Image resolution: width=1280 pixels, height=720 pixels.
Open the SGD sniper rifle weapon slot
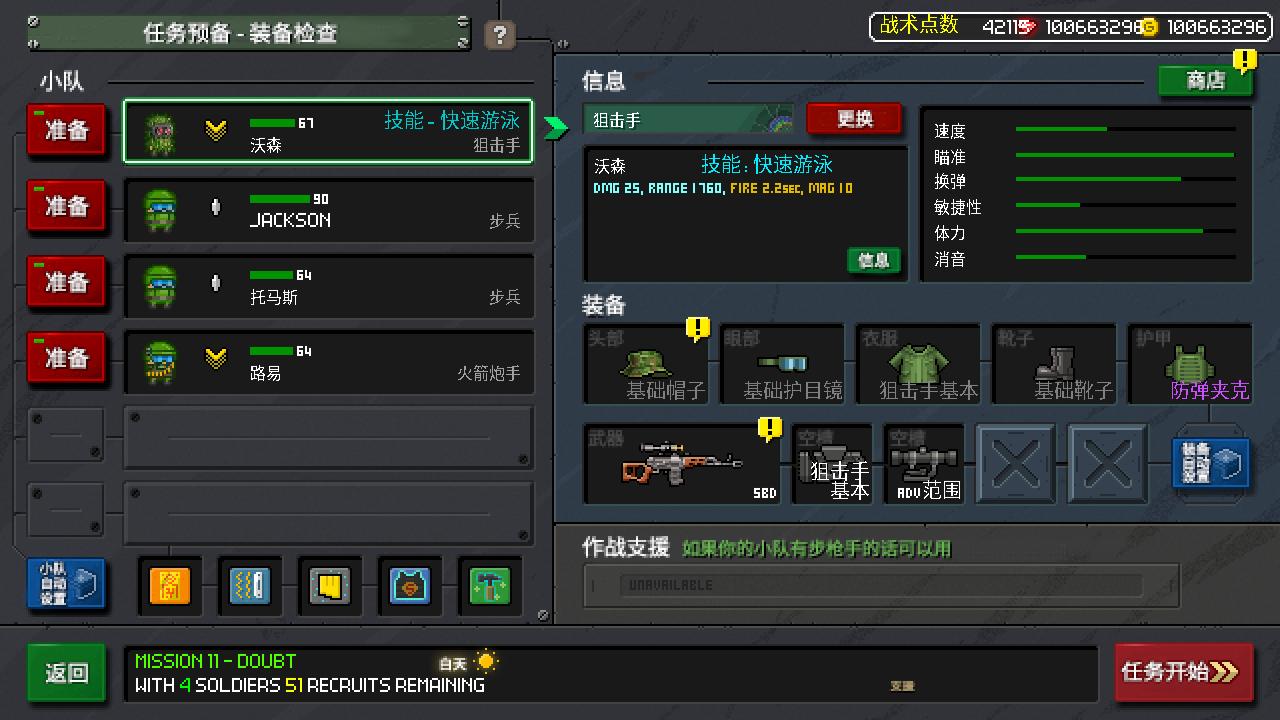pos(682,464)
